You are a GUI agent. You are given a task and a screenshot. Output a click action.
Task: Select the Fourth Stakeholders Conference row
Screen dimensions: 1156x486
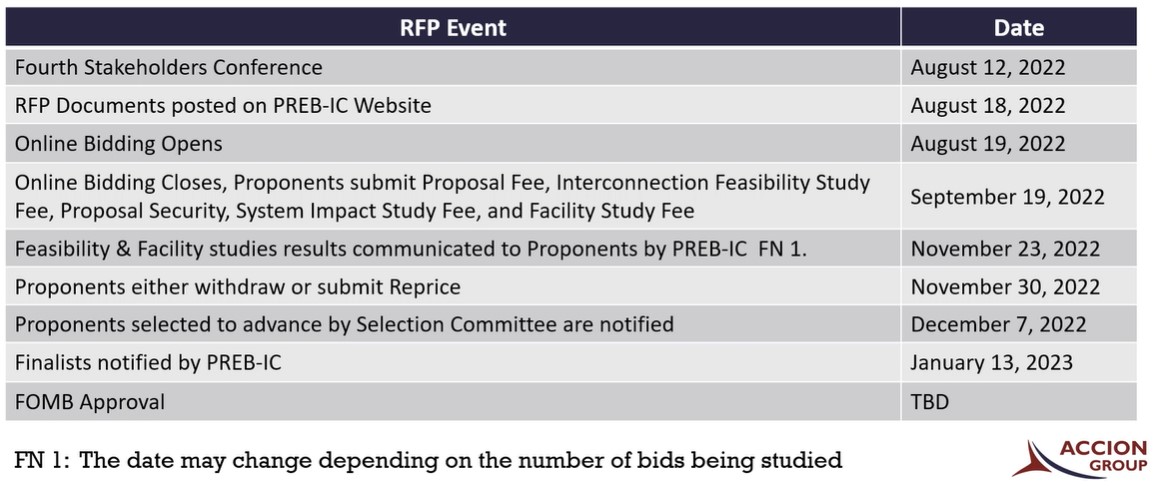(x=169, y=67)
